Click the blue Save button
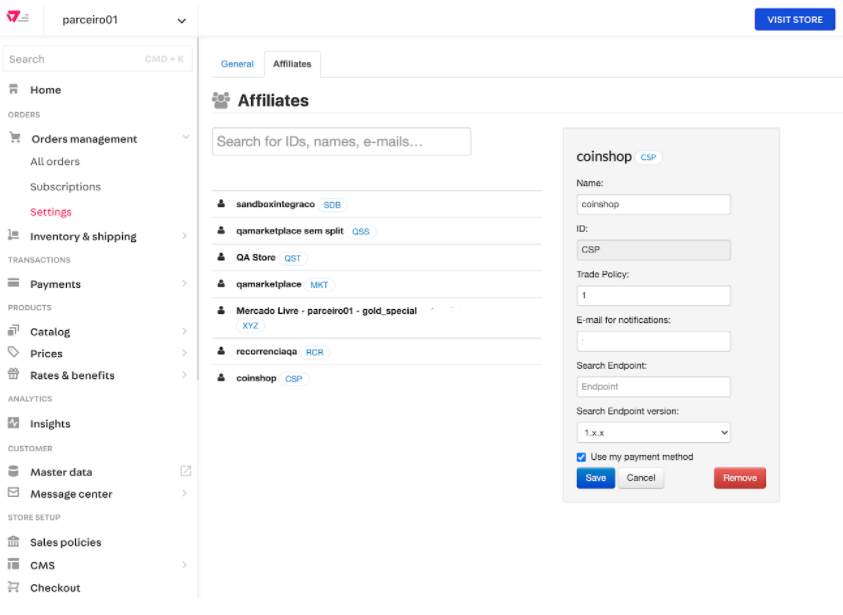This screenshot has height=615, width=843. [x=595, y=478]
